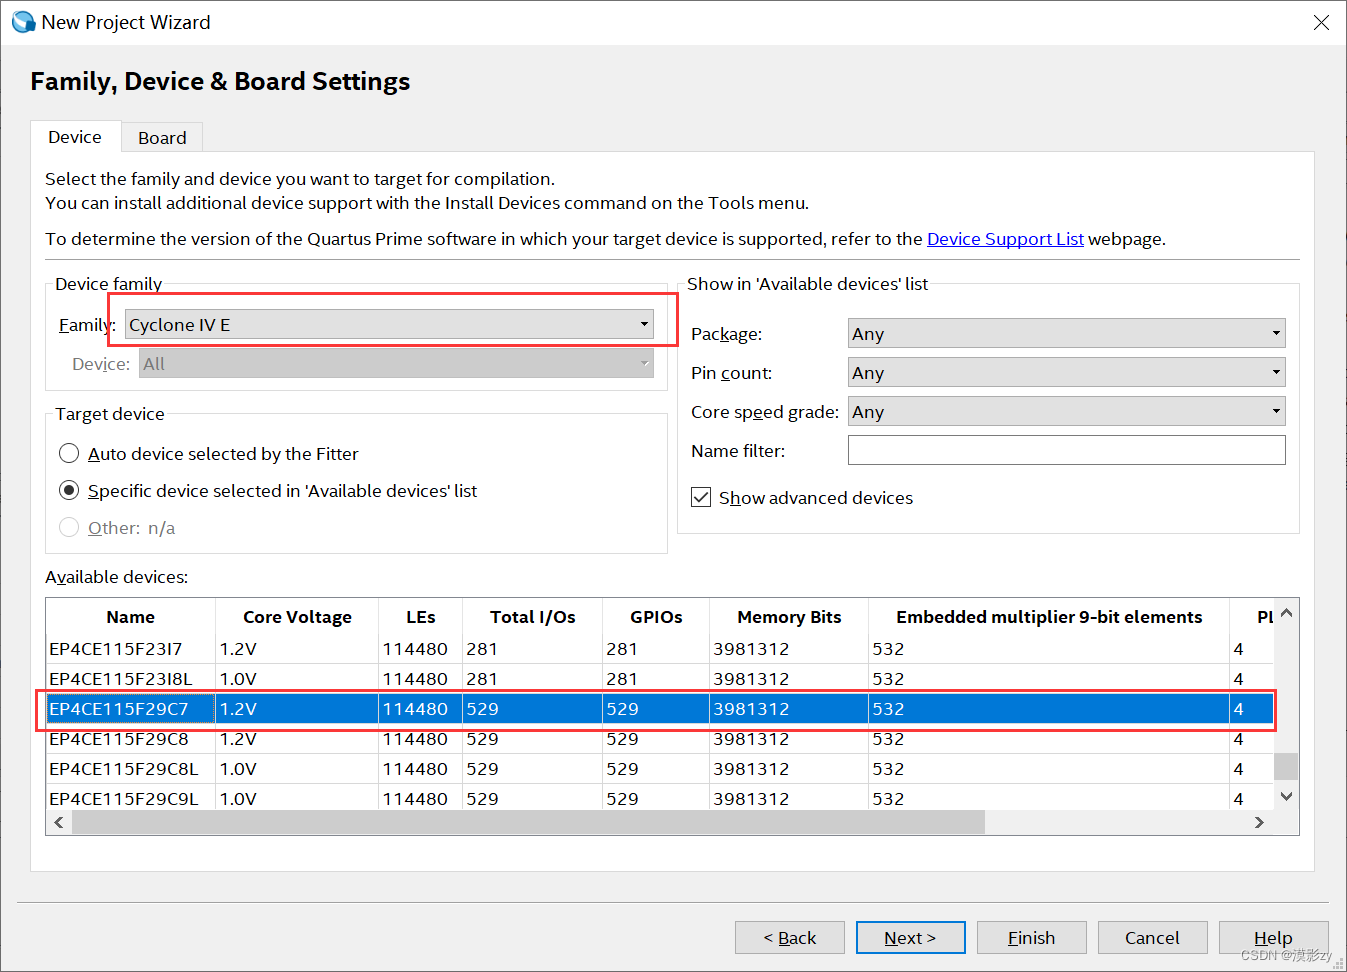Screen dimensions: 1347x972
Task: Click the Quartus icon in title bar
Action: (22, 22)
